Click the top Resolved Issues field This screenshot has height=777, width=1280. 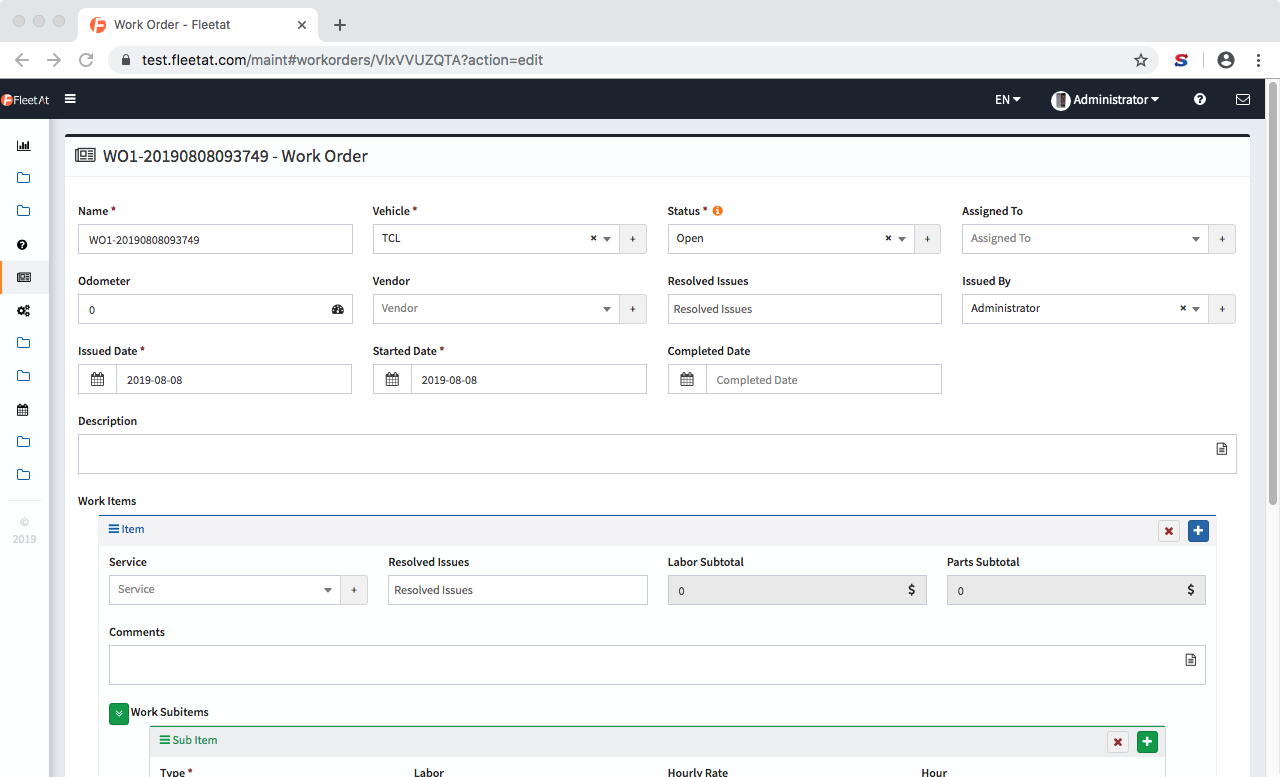pos(805,309)
